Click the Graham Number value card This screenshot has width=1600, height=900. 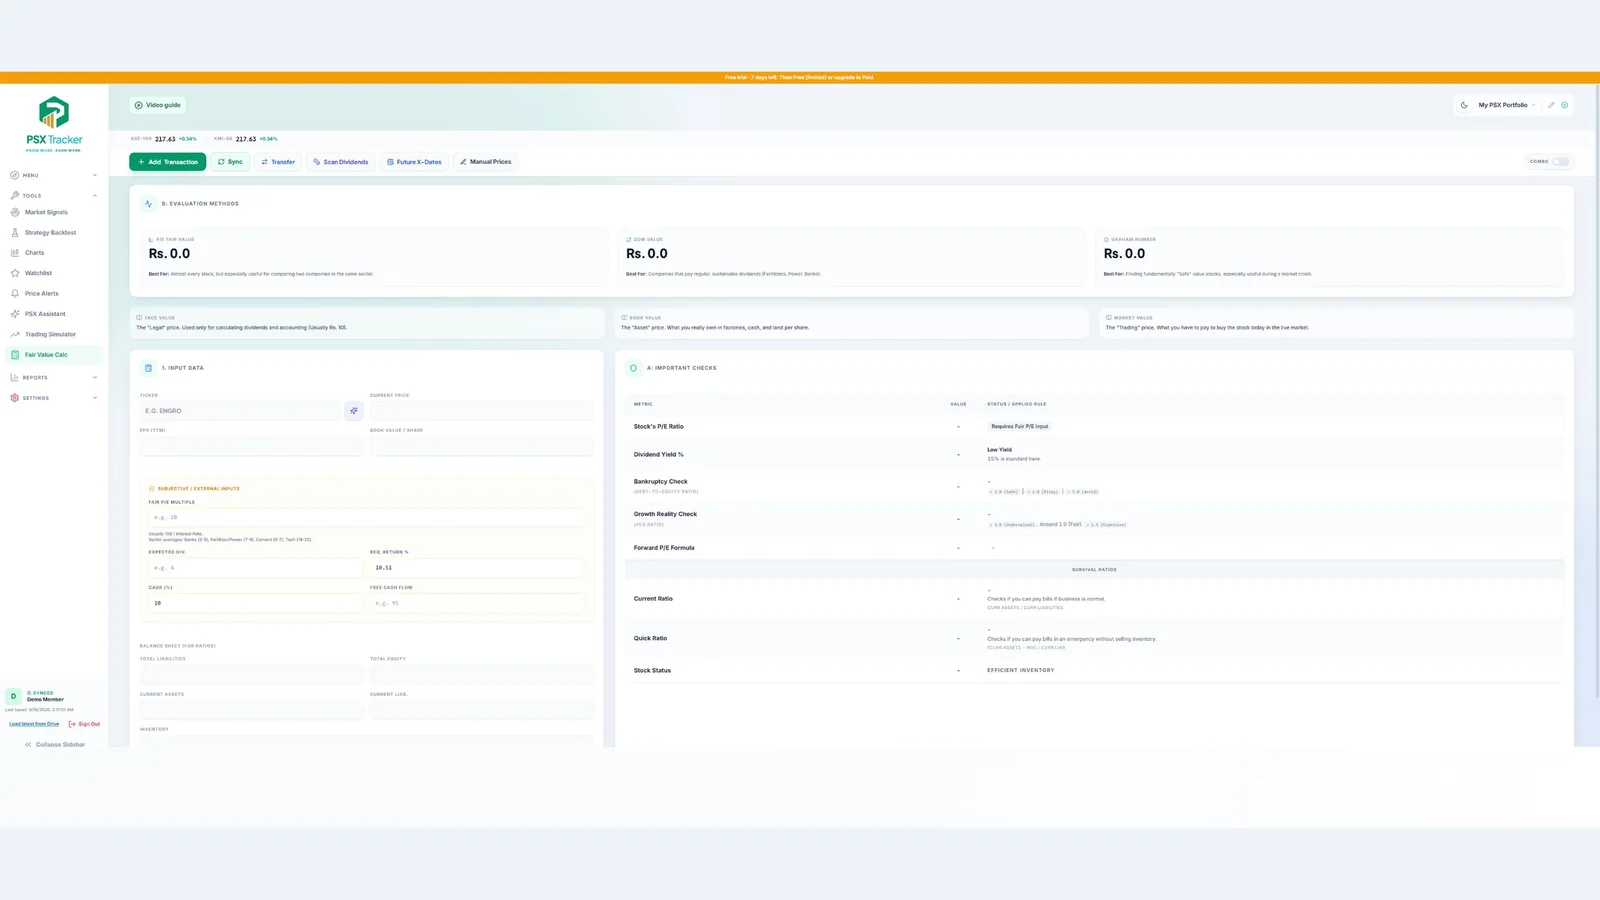(x=1329, y=257)
